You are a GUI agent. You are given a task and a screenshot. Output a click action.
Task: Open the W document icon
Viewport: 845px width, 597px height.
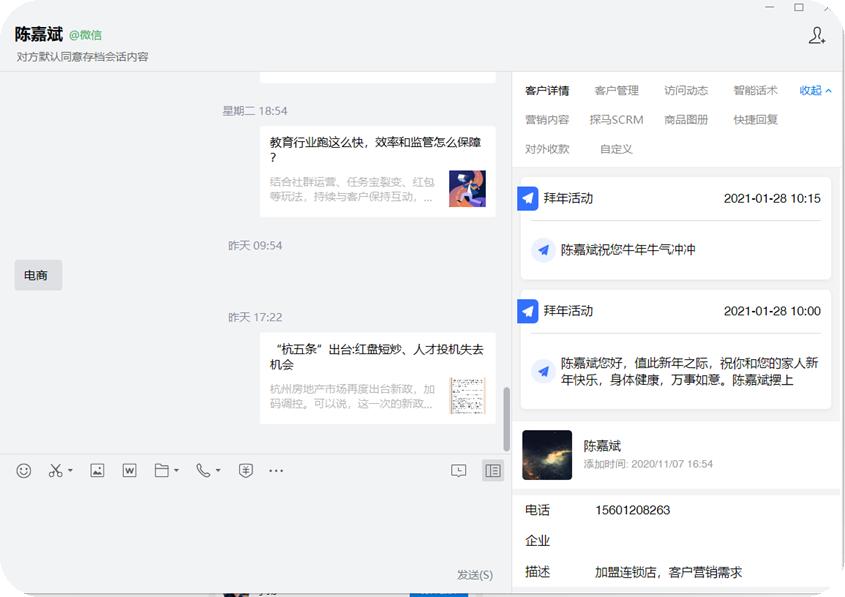point(129,471)
